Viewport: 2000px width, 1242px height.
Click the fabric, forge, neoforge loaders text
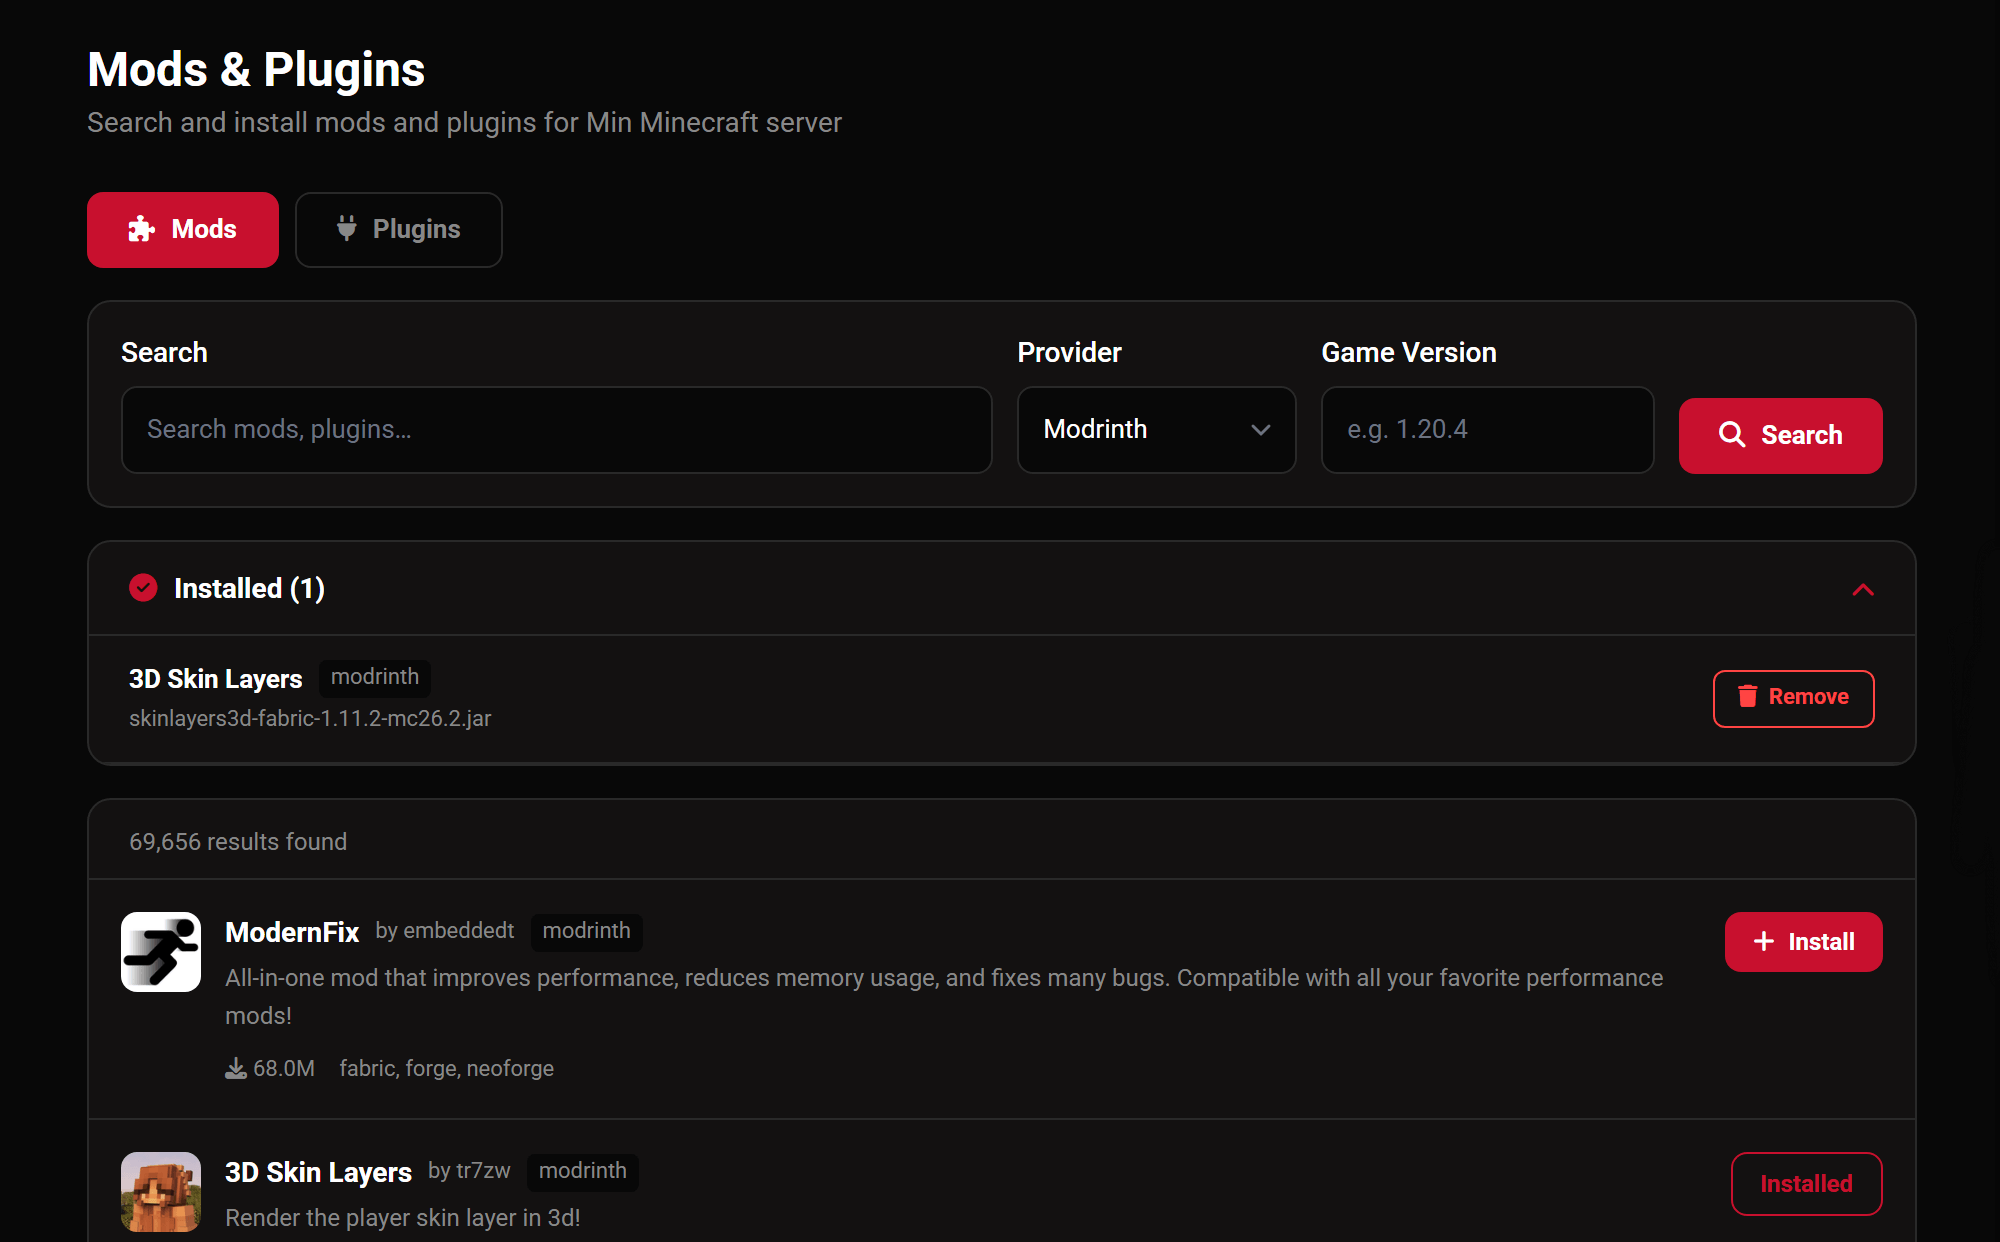446,1069
